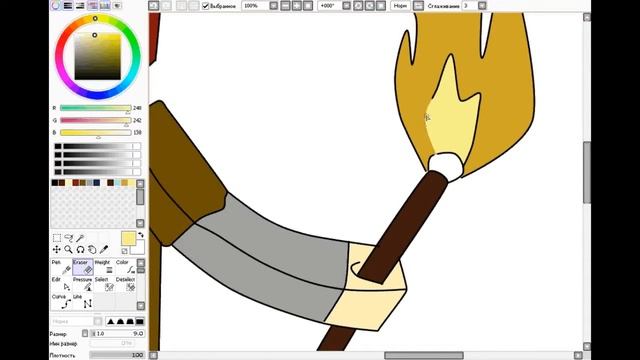Select the Eraser tool
Image resolution: width=640 pixels, height=360 pixels.
point(83,267)
